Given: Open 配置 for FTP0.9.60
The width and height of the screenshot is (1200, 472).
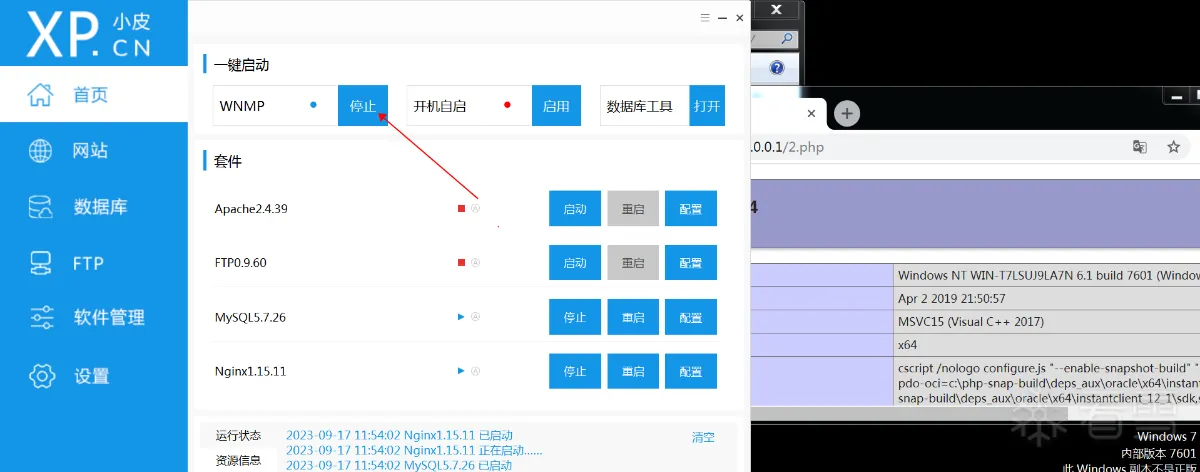Looking at the screenshot, I should (691, 263).
